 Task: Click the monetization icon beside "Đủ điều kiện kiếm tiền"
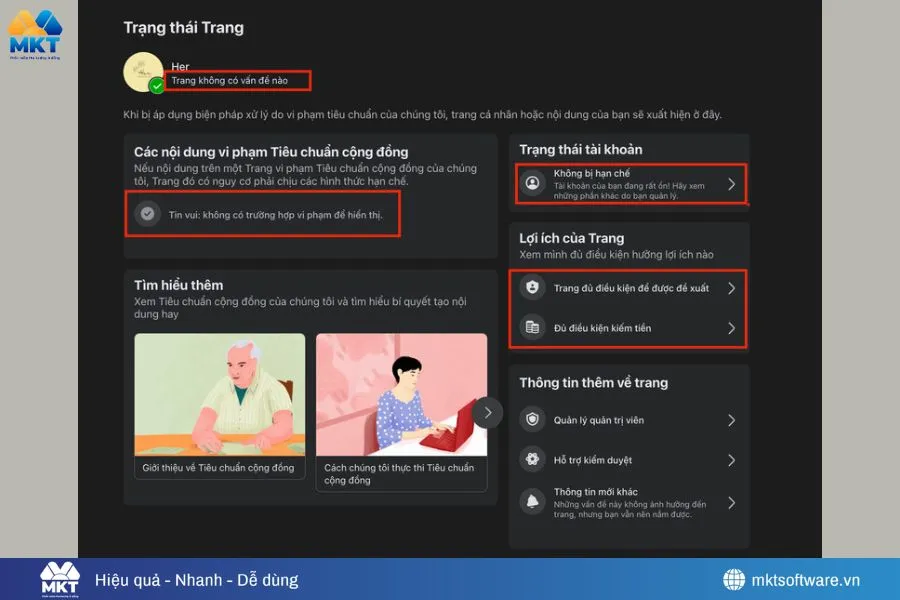pyautogui.click(x=532, y=327)
